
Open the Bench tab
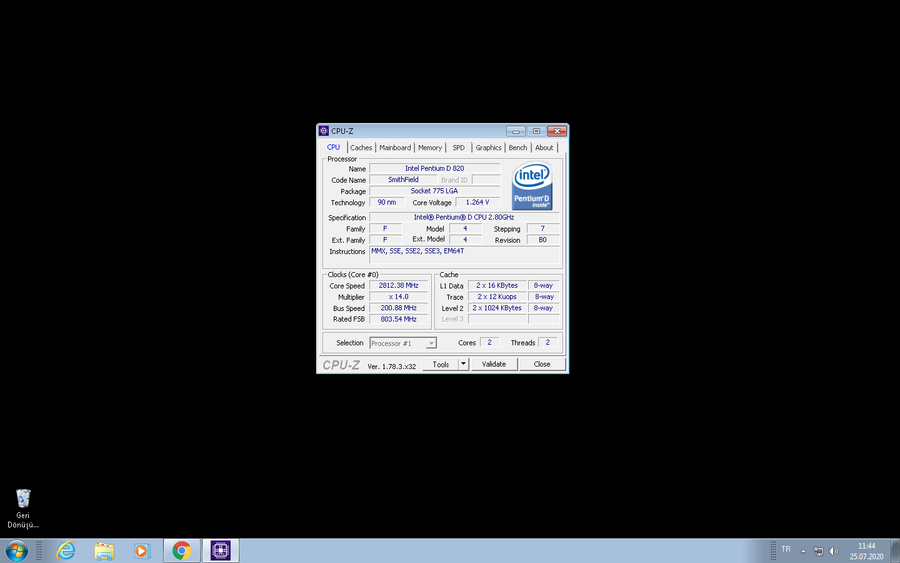tap(518, 147)
